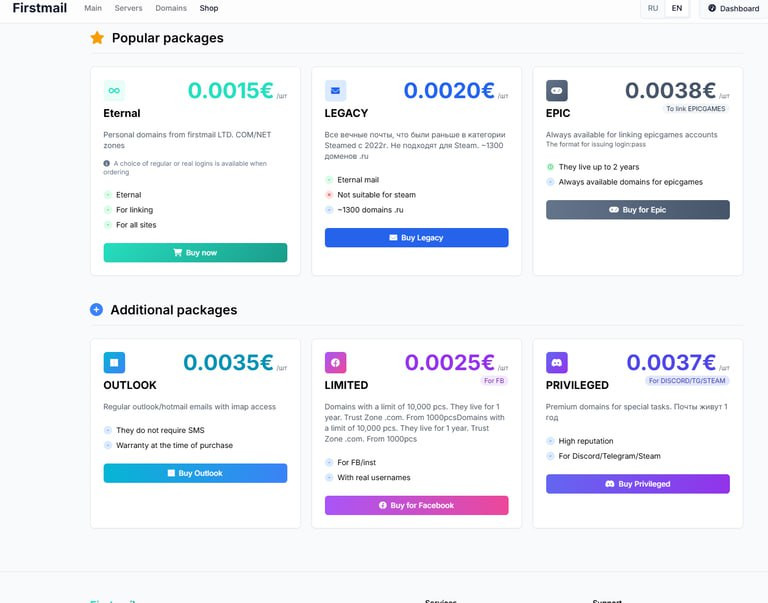The height and width of the screenshot is (603, 768).
Task: Click the red icon beside Not suitable for steam
Action: click(x=329, y=195)
